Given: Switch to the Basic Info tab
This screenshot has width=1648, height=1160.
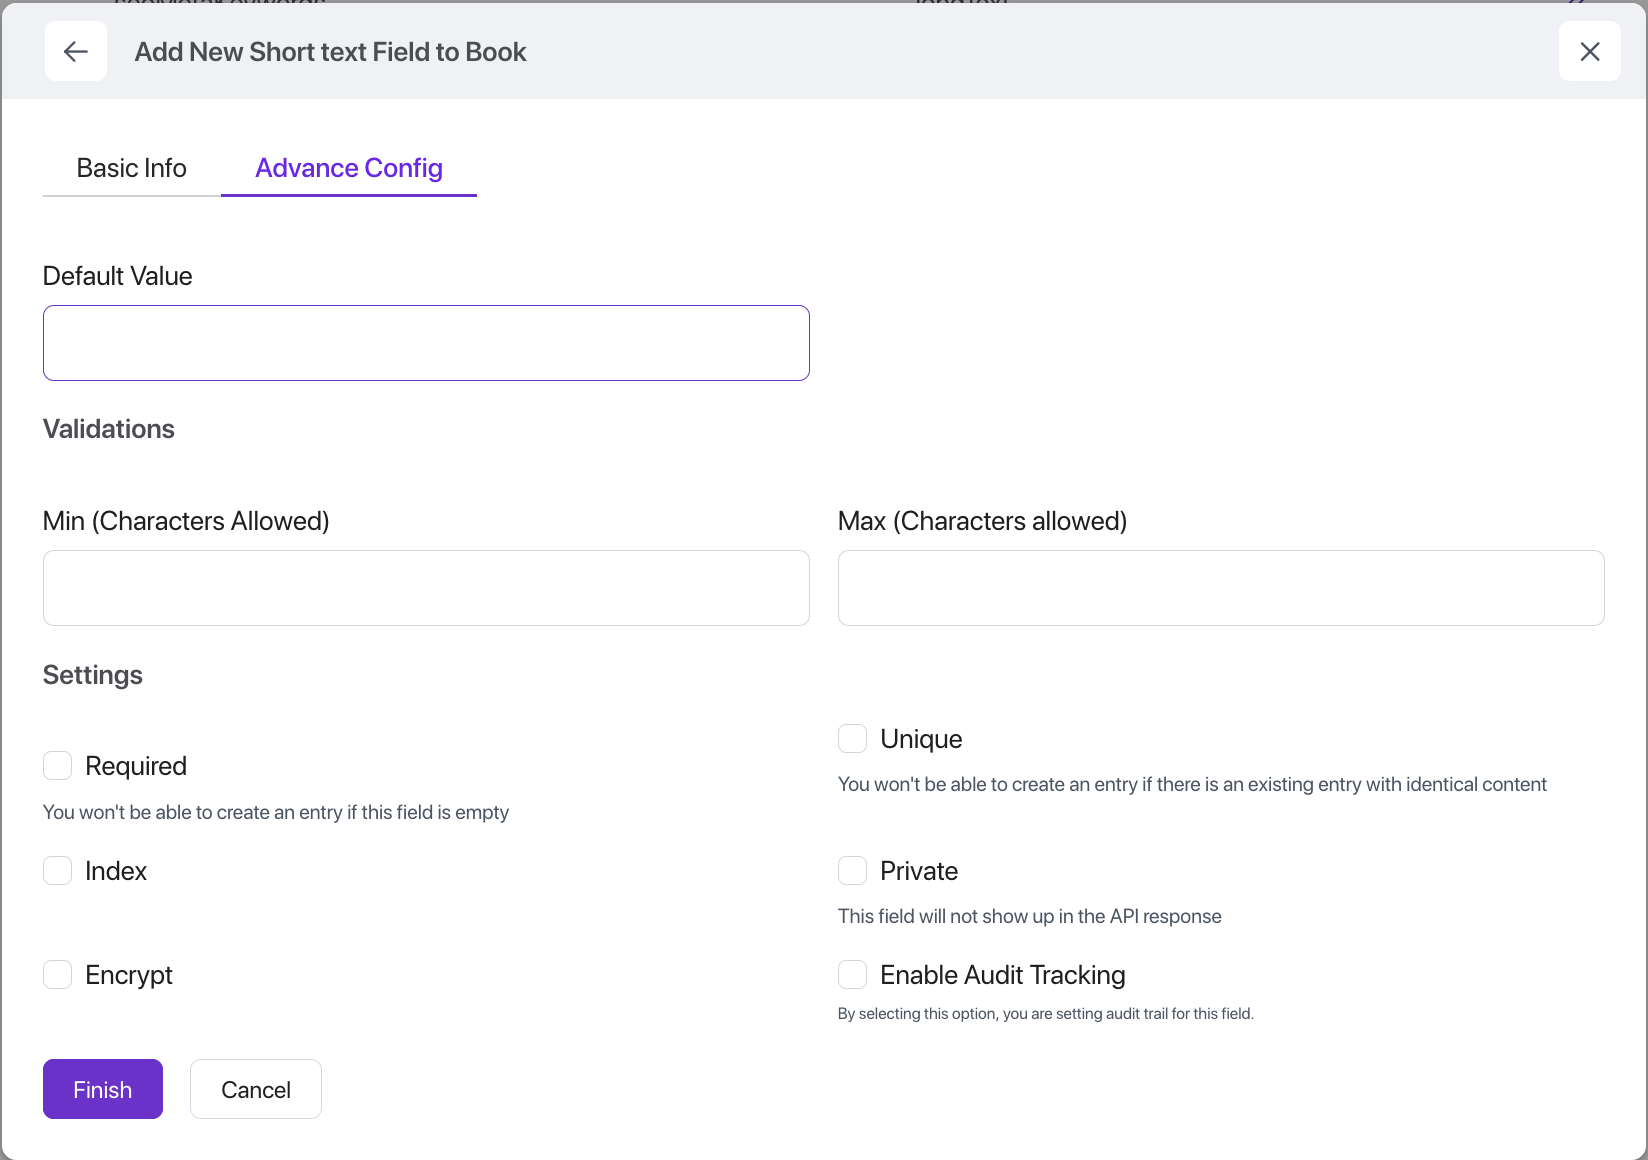Looking at the screenshot, I should click(x=131, y=168).
